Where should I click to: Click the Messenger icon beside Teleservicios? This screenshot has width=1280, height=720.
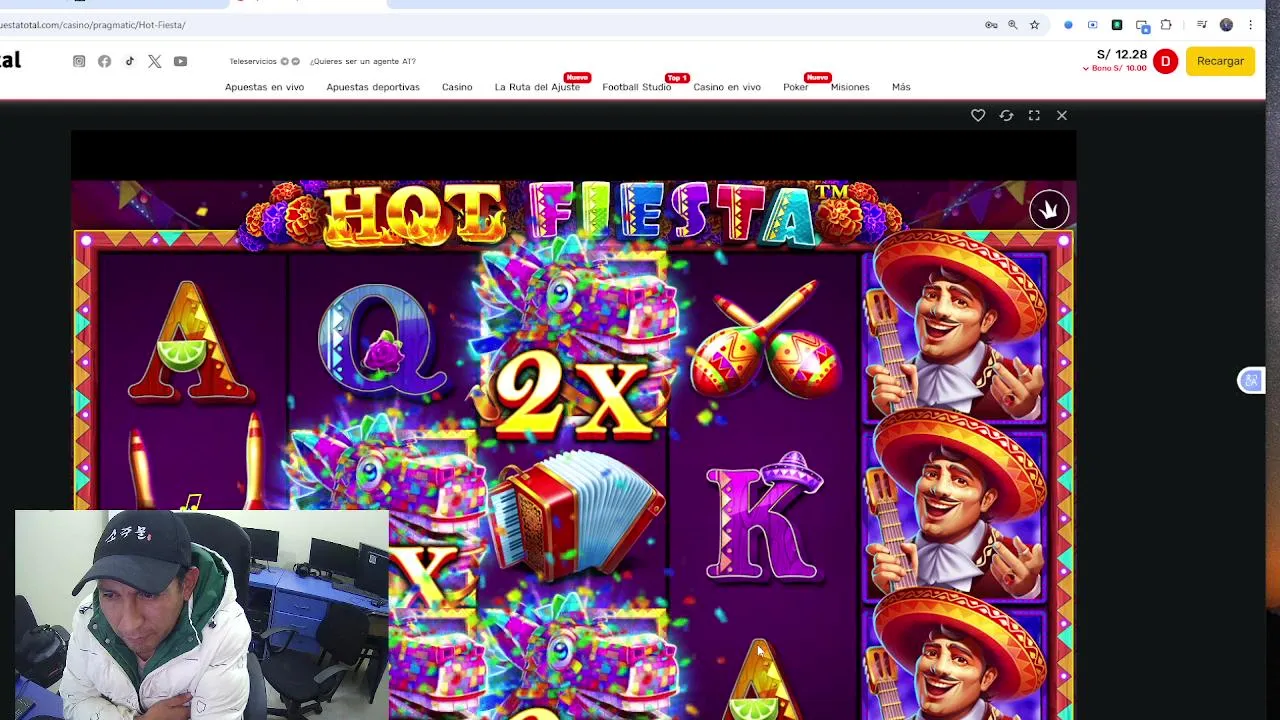click(x=296, y=61)
